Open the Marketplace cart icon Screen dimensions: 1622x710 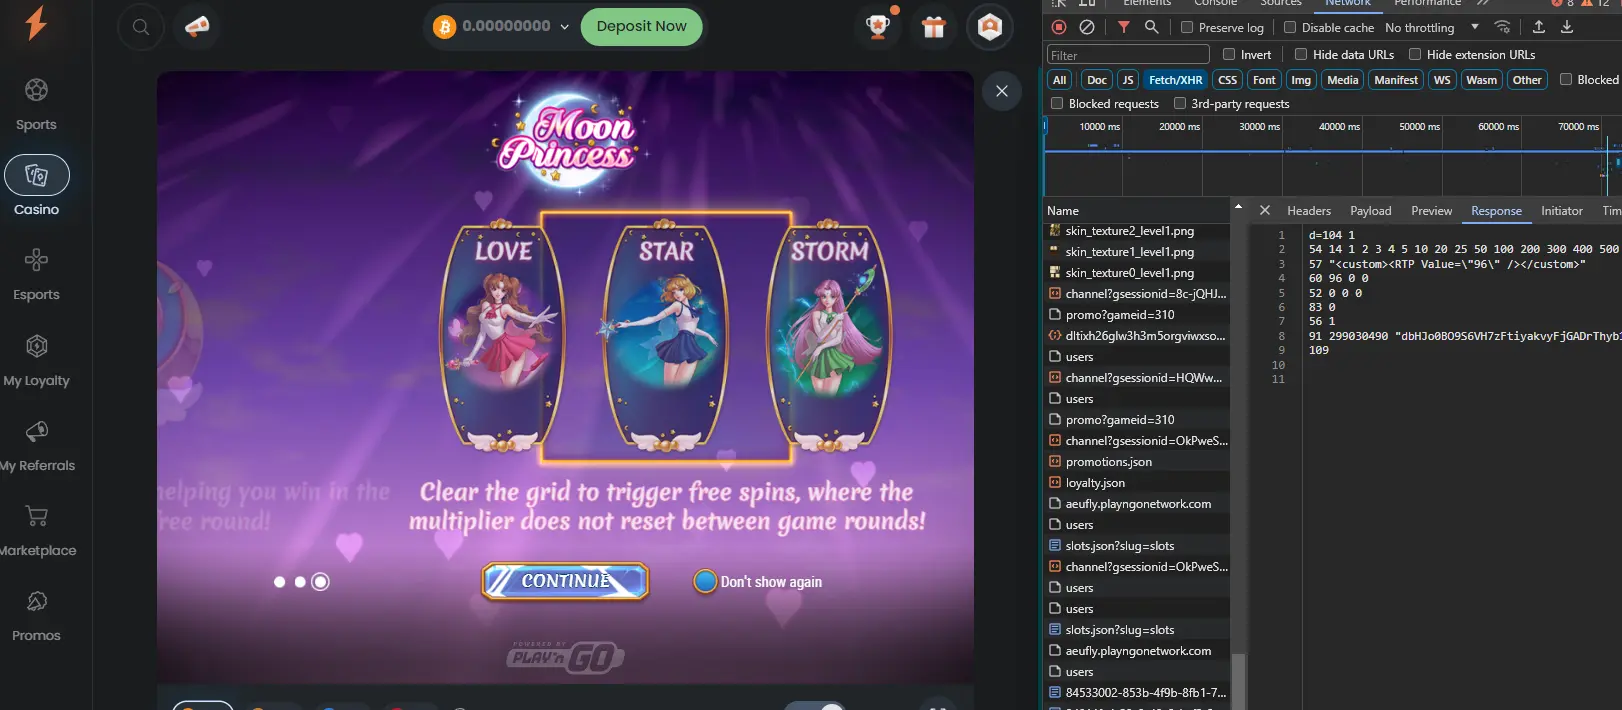pos(36,516)
